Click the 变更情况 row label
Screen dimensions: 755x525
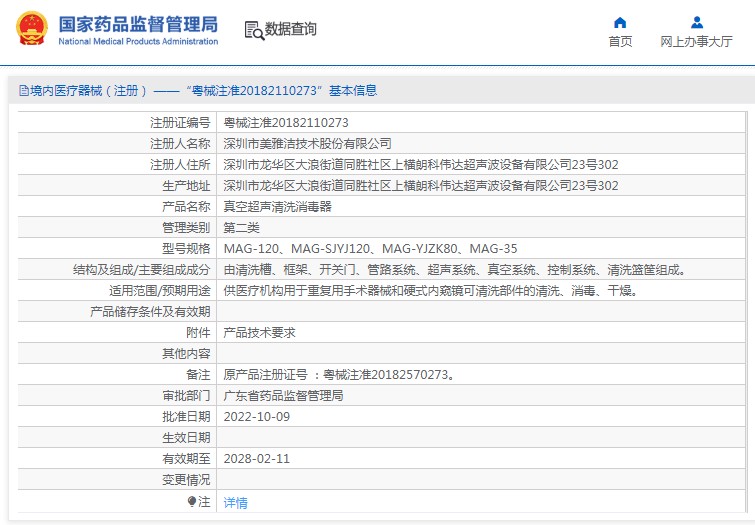tap(186, 480)
